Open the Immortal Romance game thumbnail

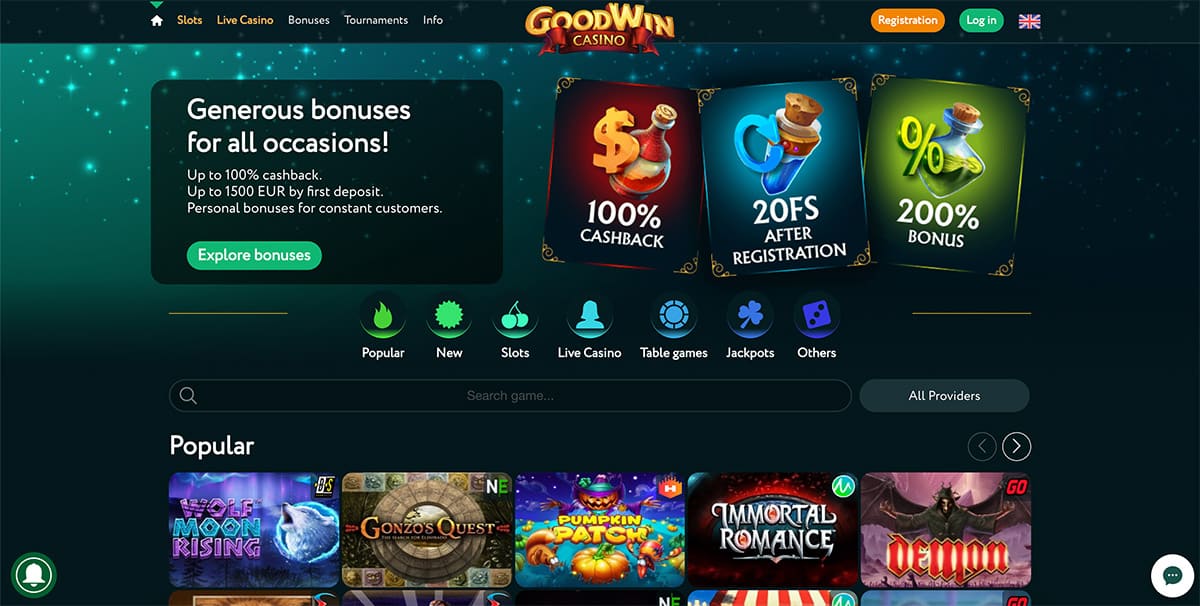pos(772,529)
